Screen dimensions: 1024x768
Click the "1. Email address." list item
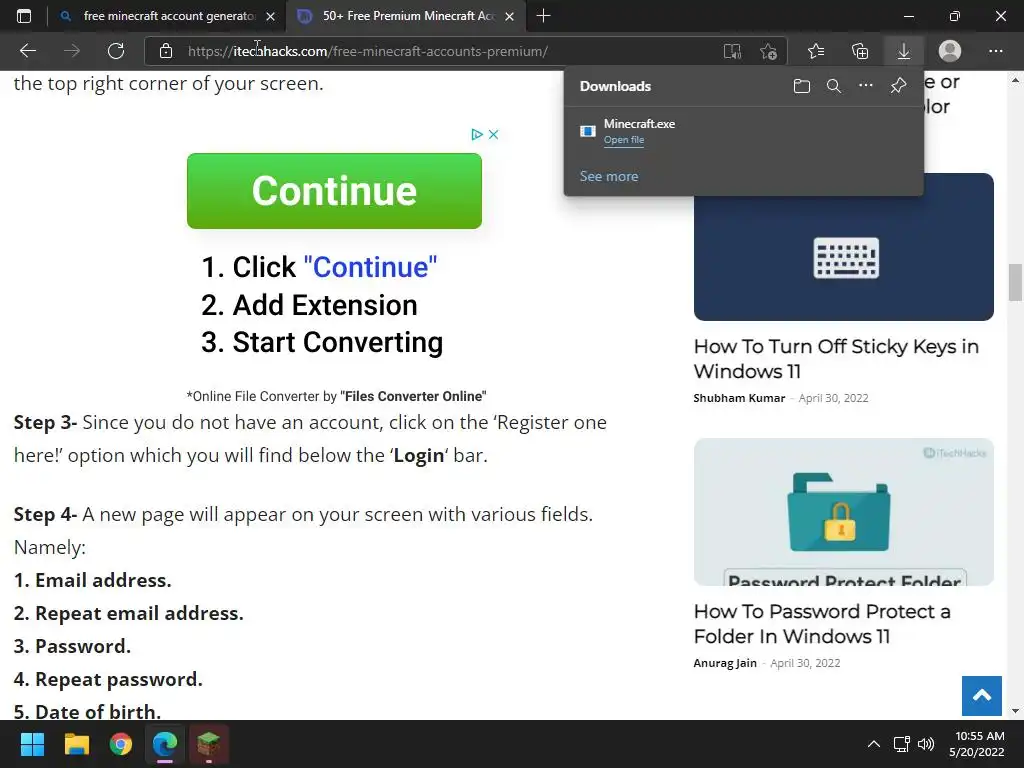(93, 581)
